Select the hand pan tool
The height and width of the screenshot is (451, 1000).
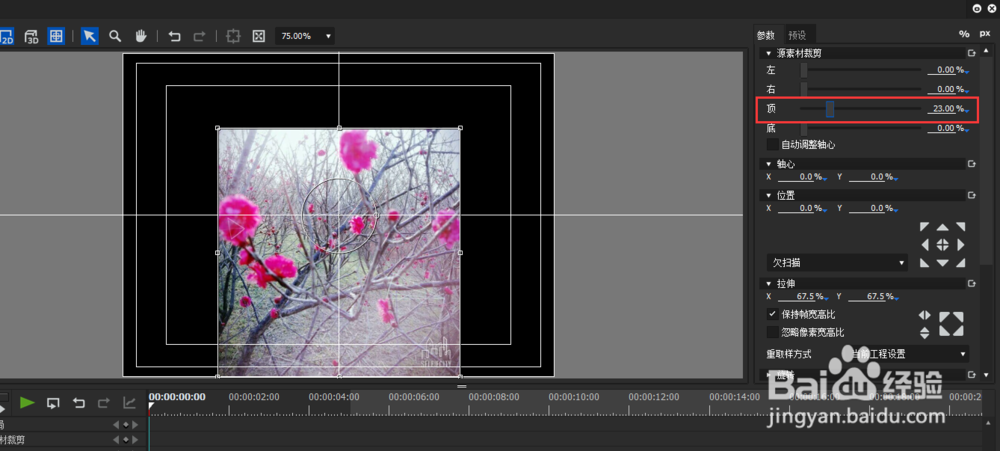[x=141, y=36]
